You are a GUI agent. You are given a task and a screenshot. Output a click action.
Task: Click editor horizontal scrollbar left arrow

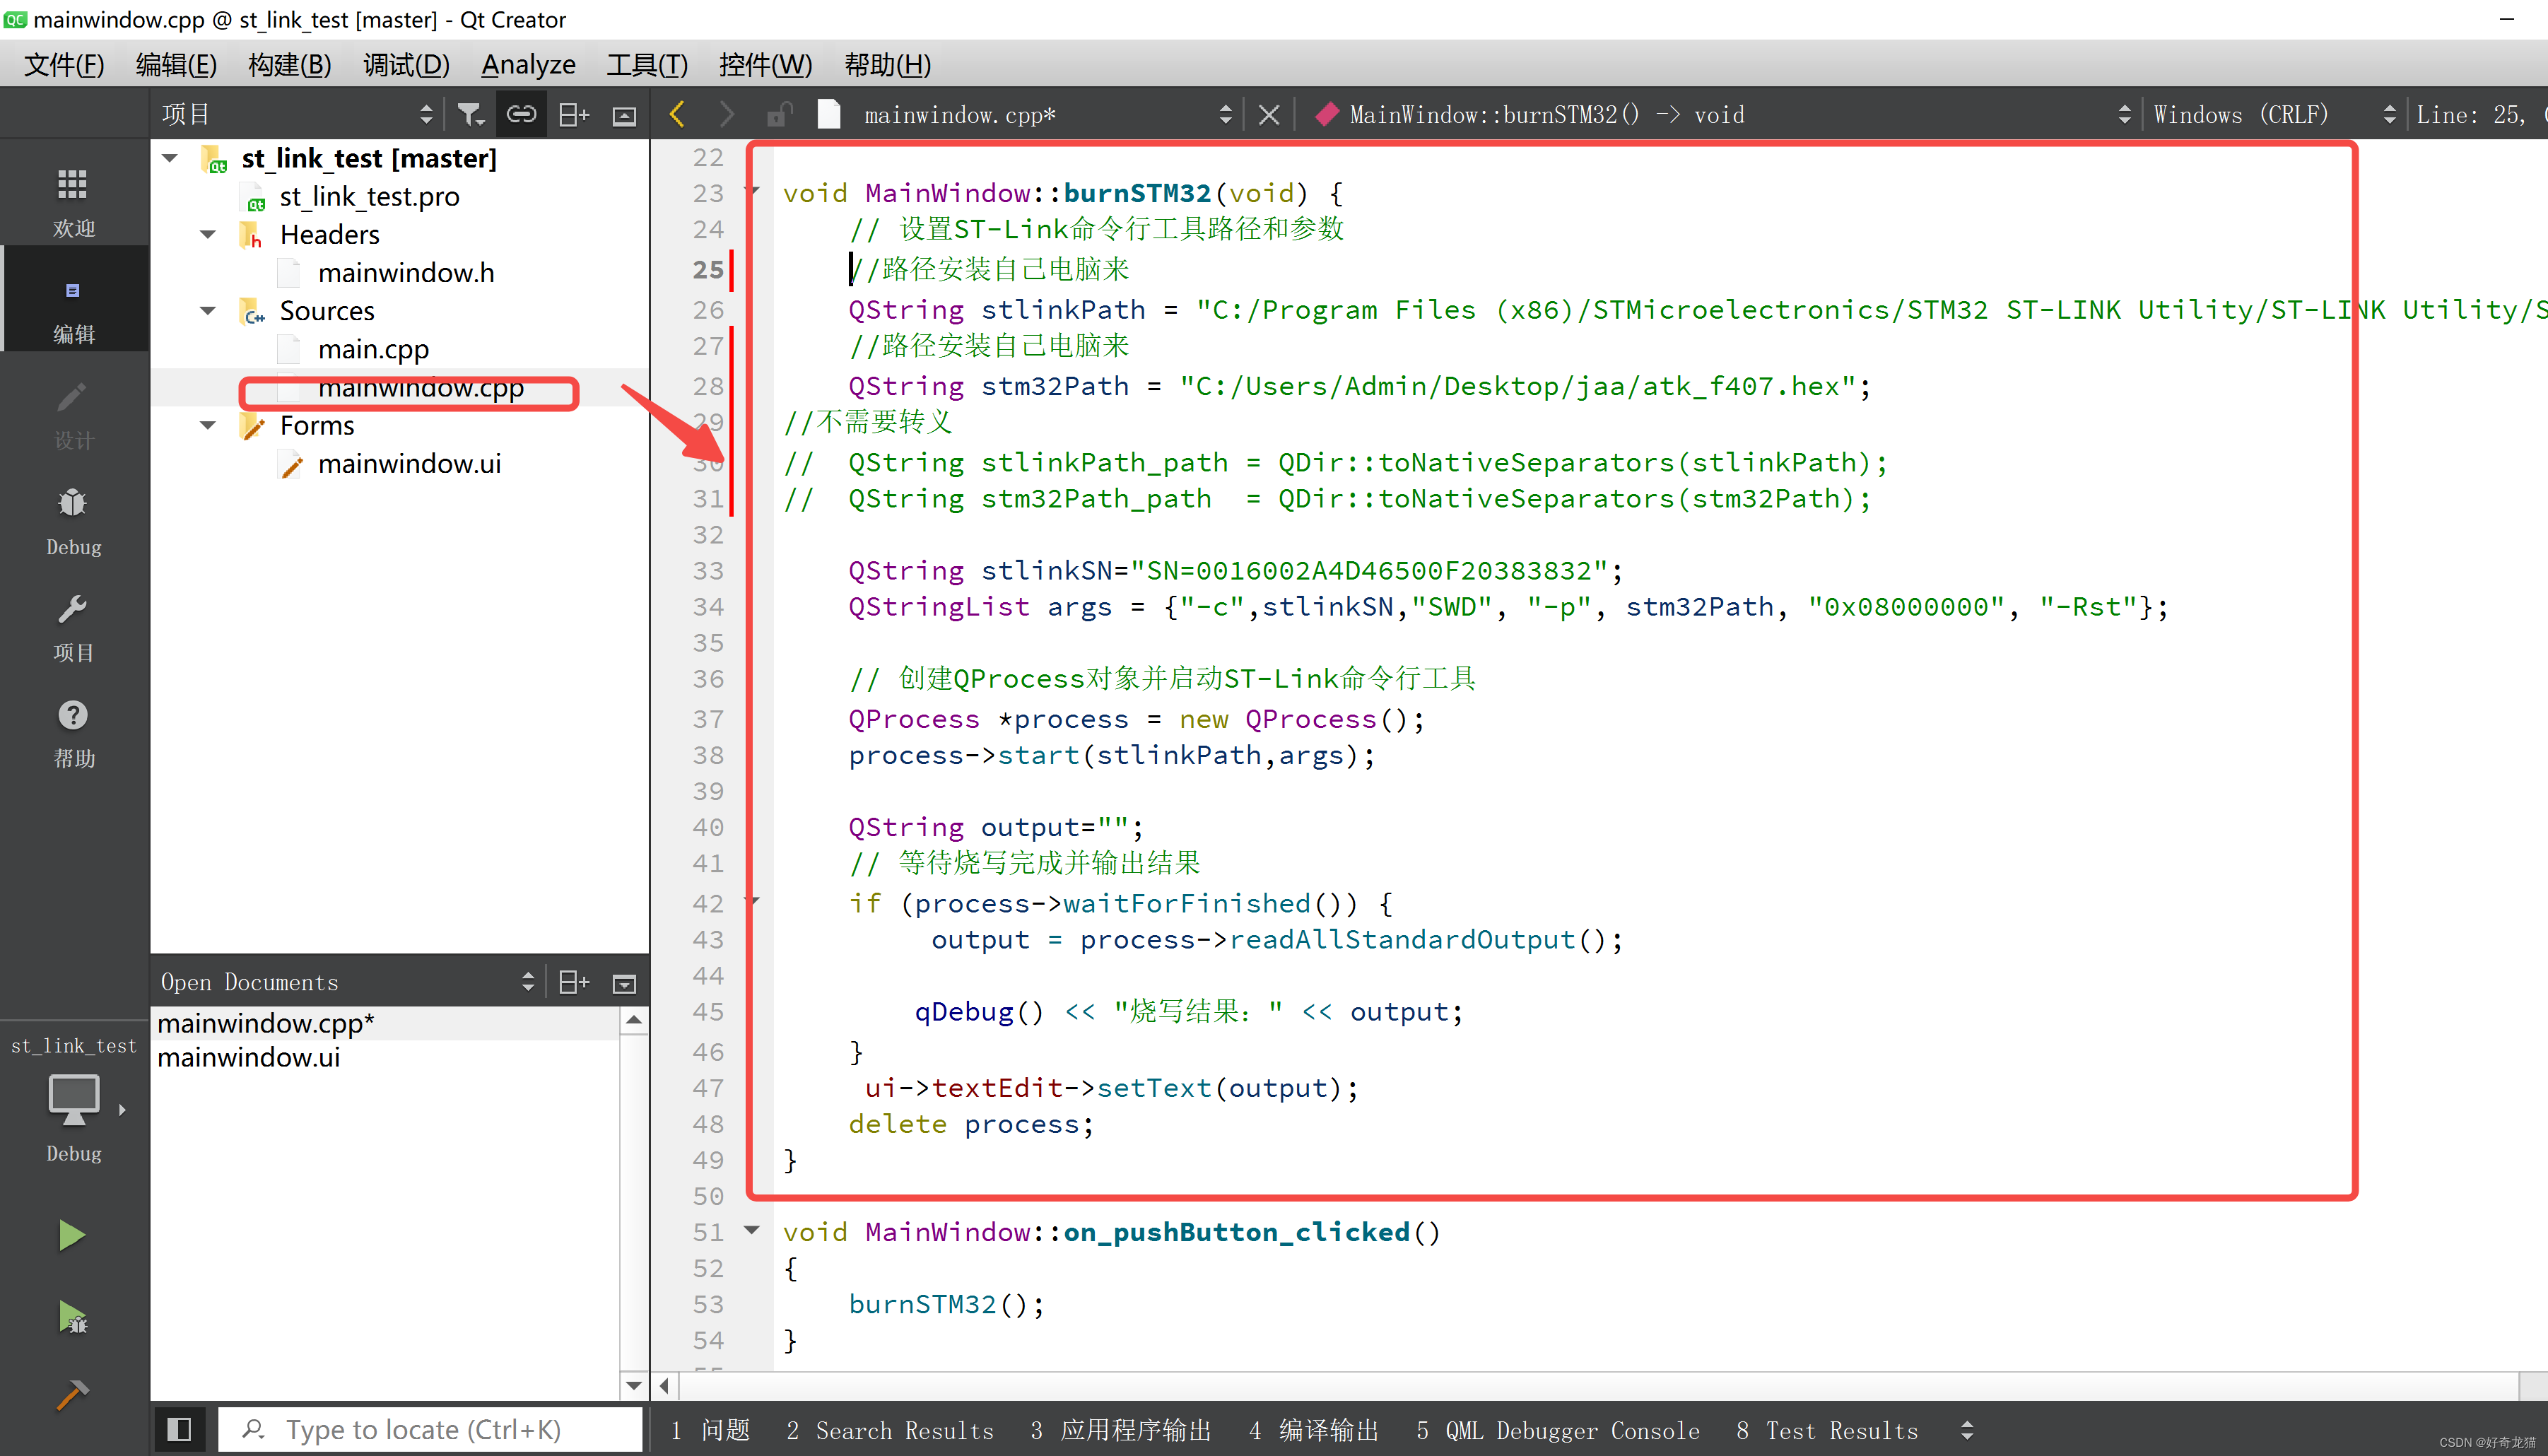click(665, 1386)
